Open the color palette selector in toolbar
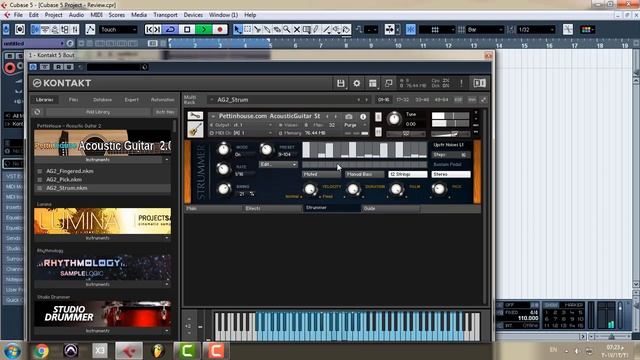 587,29
